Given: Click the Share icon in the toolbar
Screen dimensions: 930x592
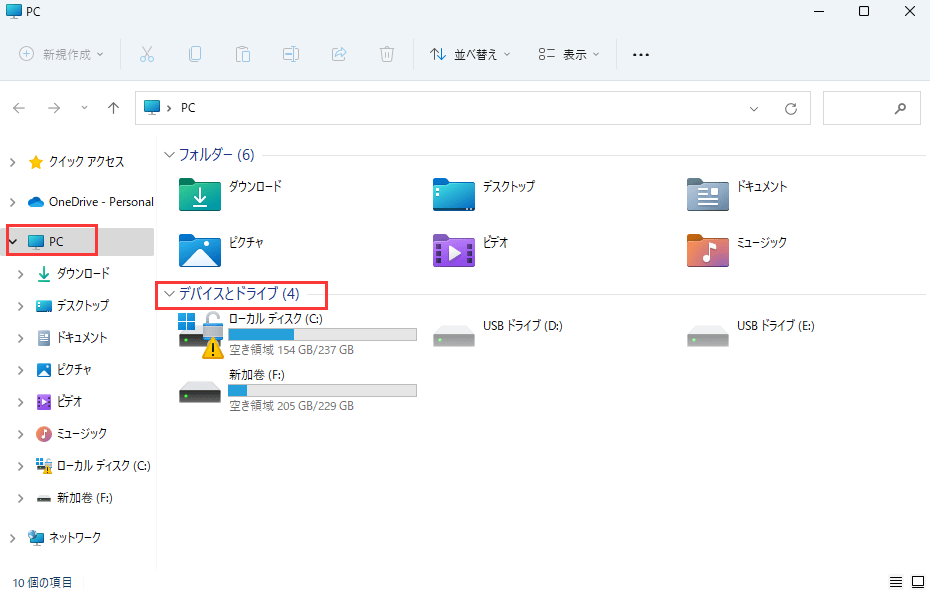Looking at the screenshot, I should [x=339, y=54].
